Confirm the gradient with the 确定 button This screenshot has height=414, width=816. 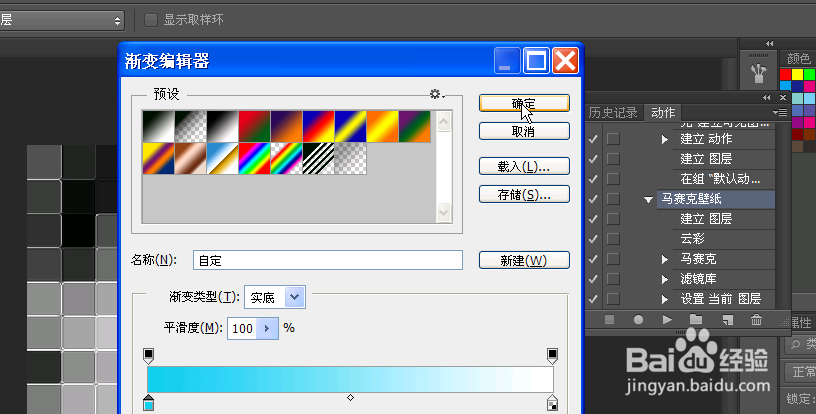pyautogui.click(x=524, y=103)
